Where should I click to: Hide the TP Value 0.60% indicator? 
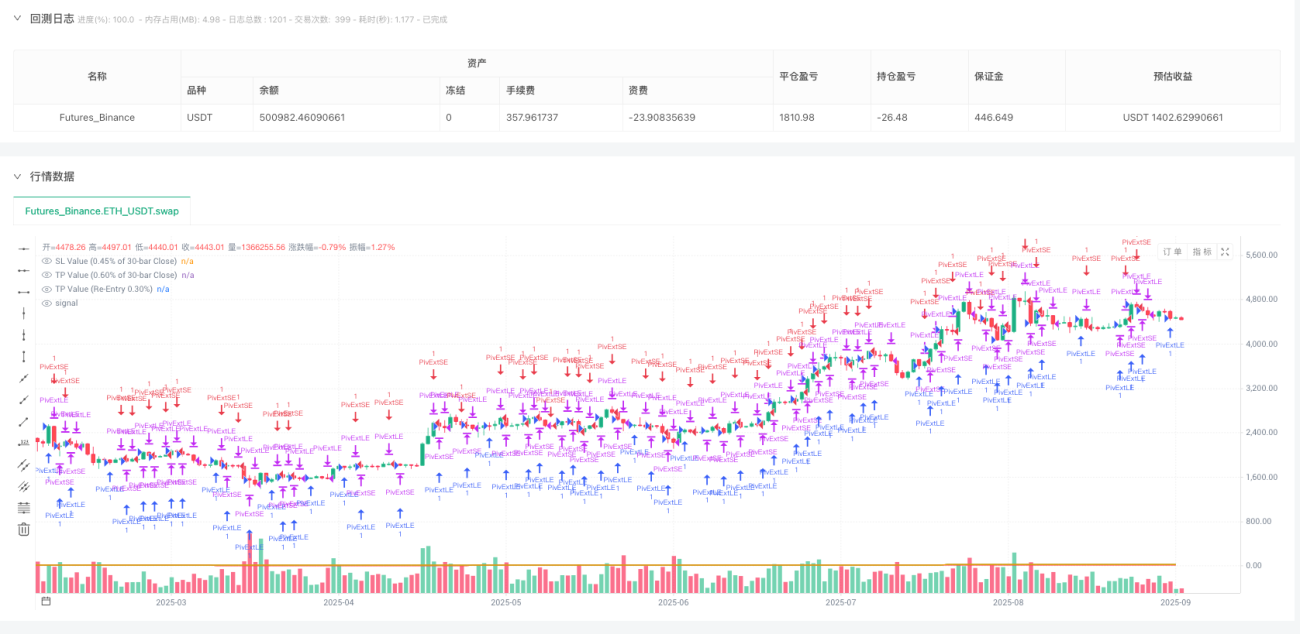(46, 274)
